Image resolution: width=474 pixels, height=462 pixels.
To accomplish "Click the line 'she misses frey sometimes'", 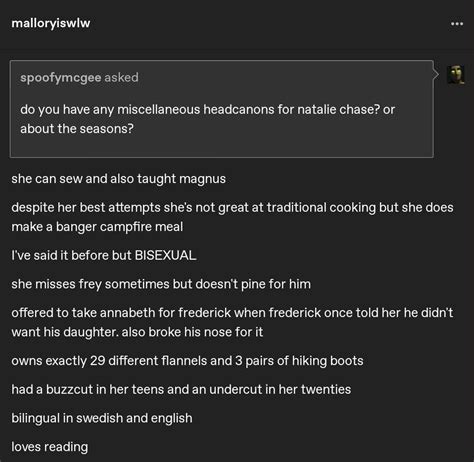I will (x=161, y=284).
